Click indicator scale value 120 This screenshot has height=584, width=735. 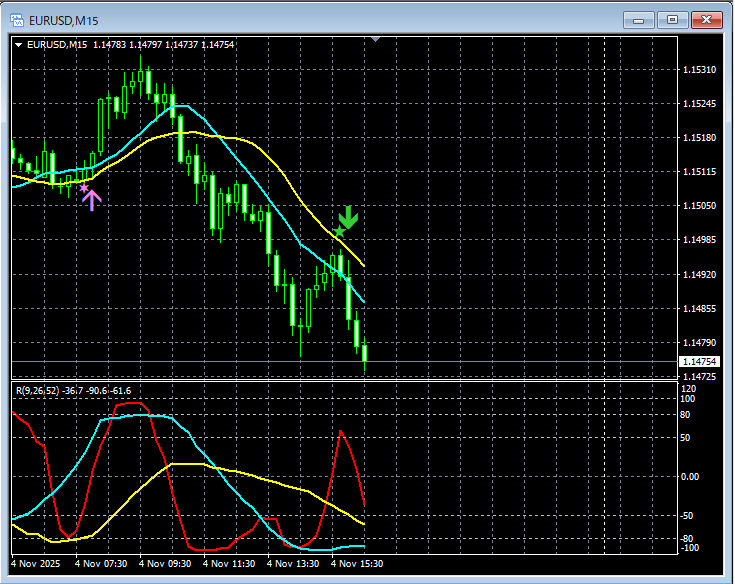pos(689,389)
